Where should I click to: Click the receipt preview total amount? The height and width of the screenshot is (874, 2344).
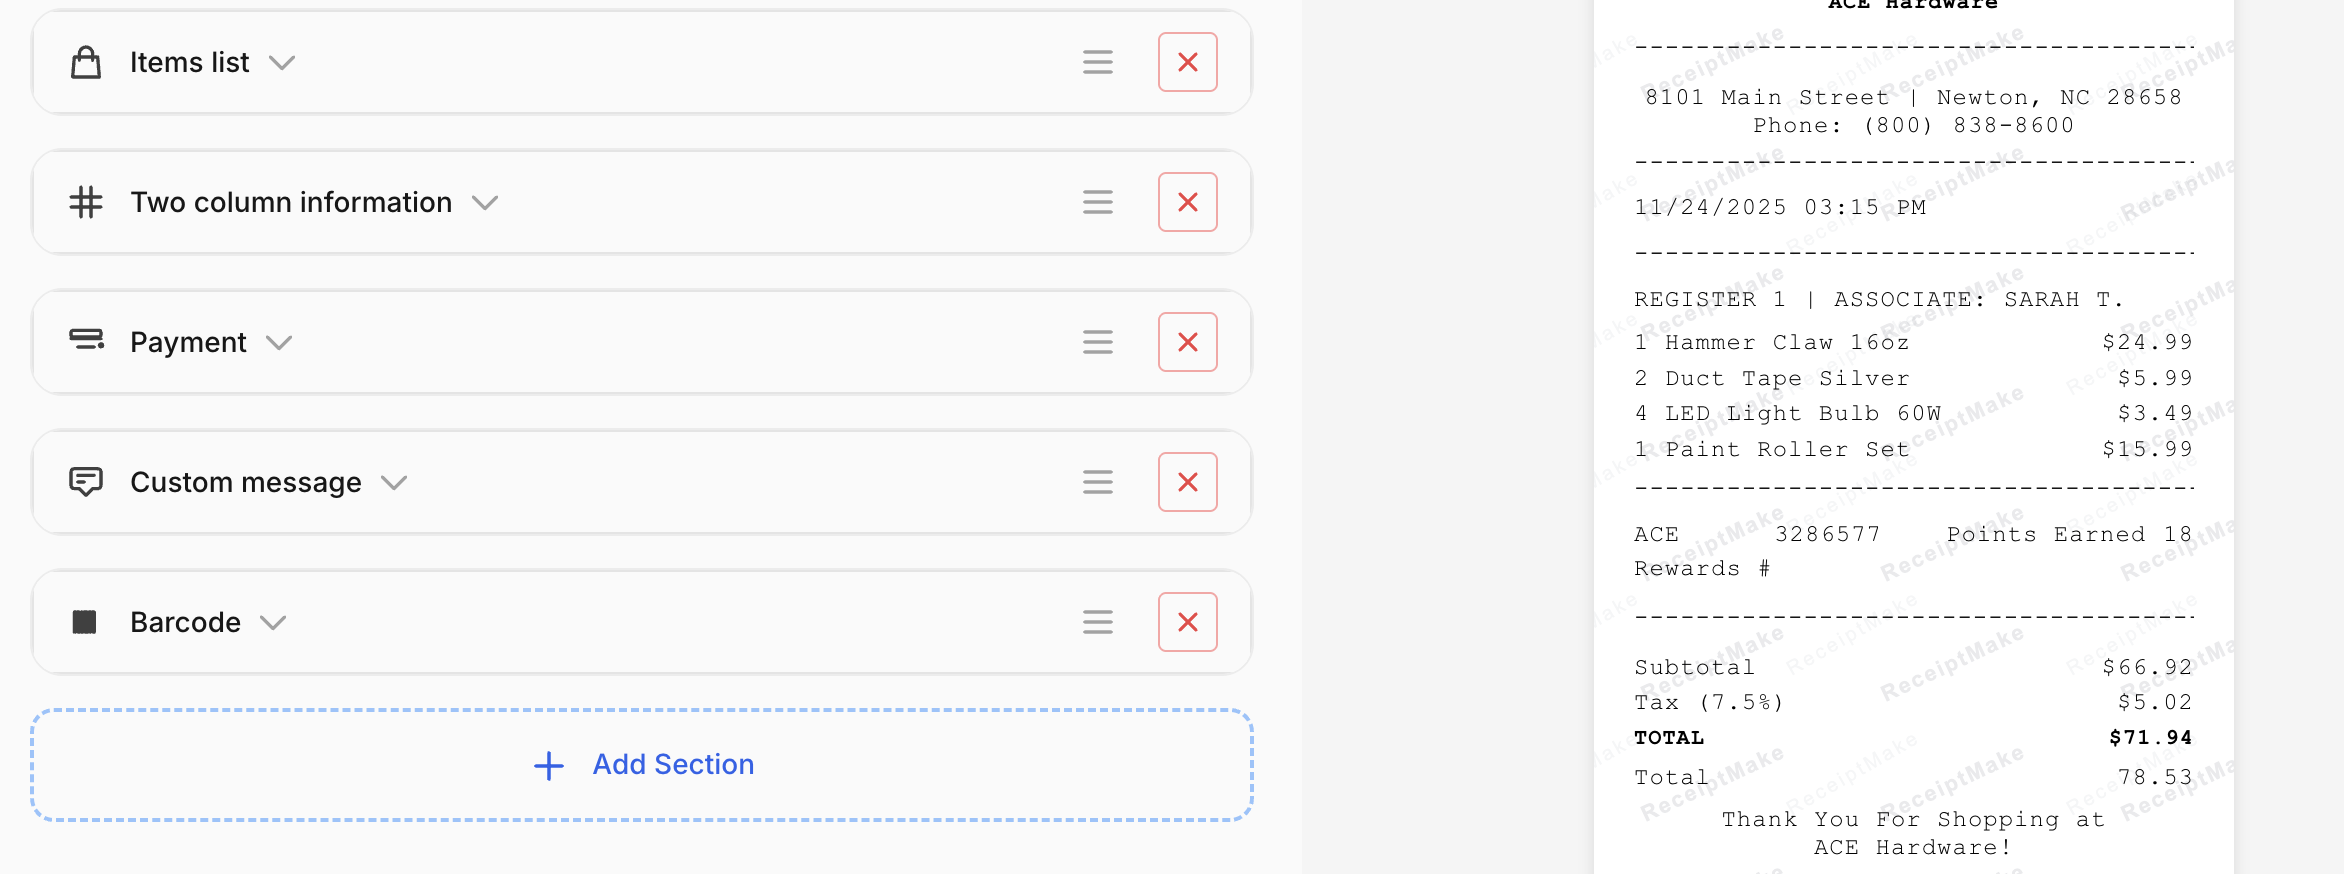2150,738
